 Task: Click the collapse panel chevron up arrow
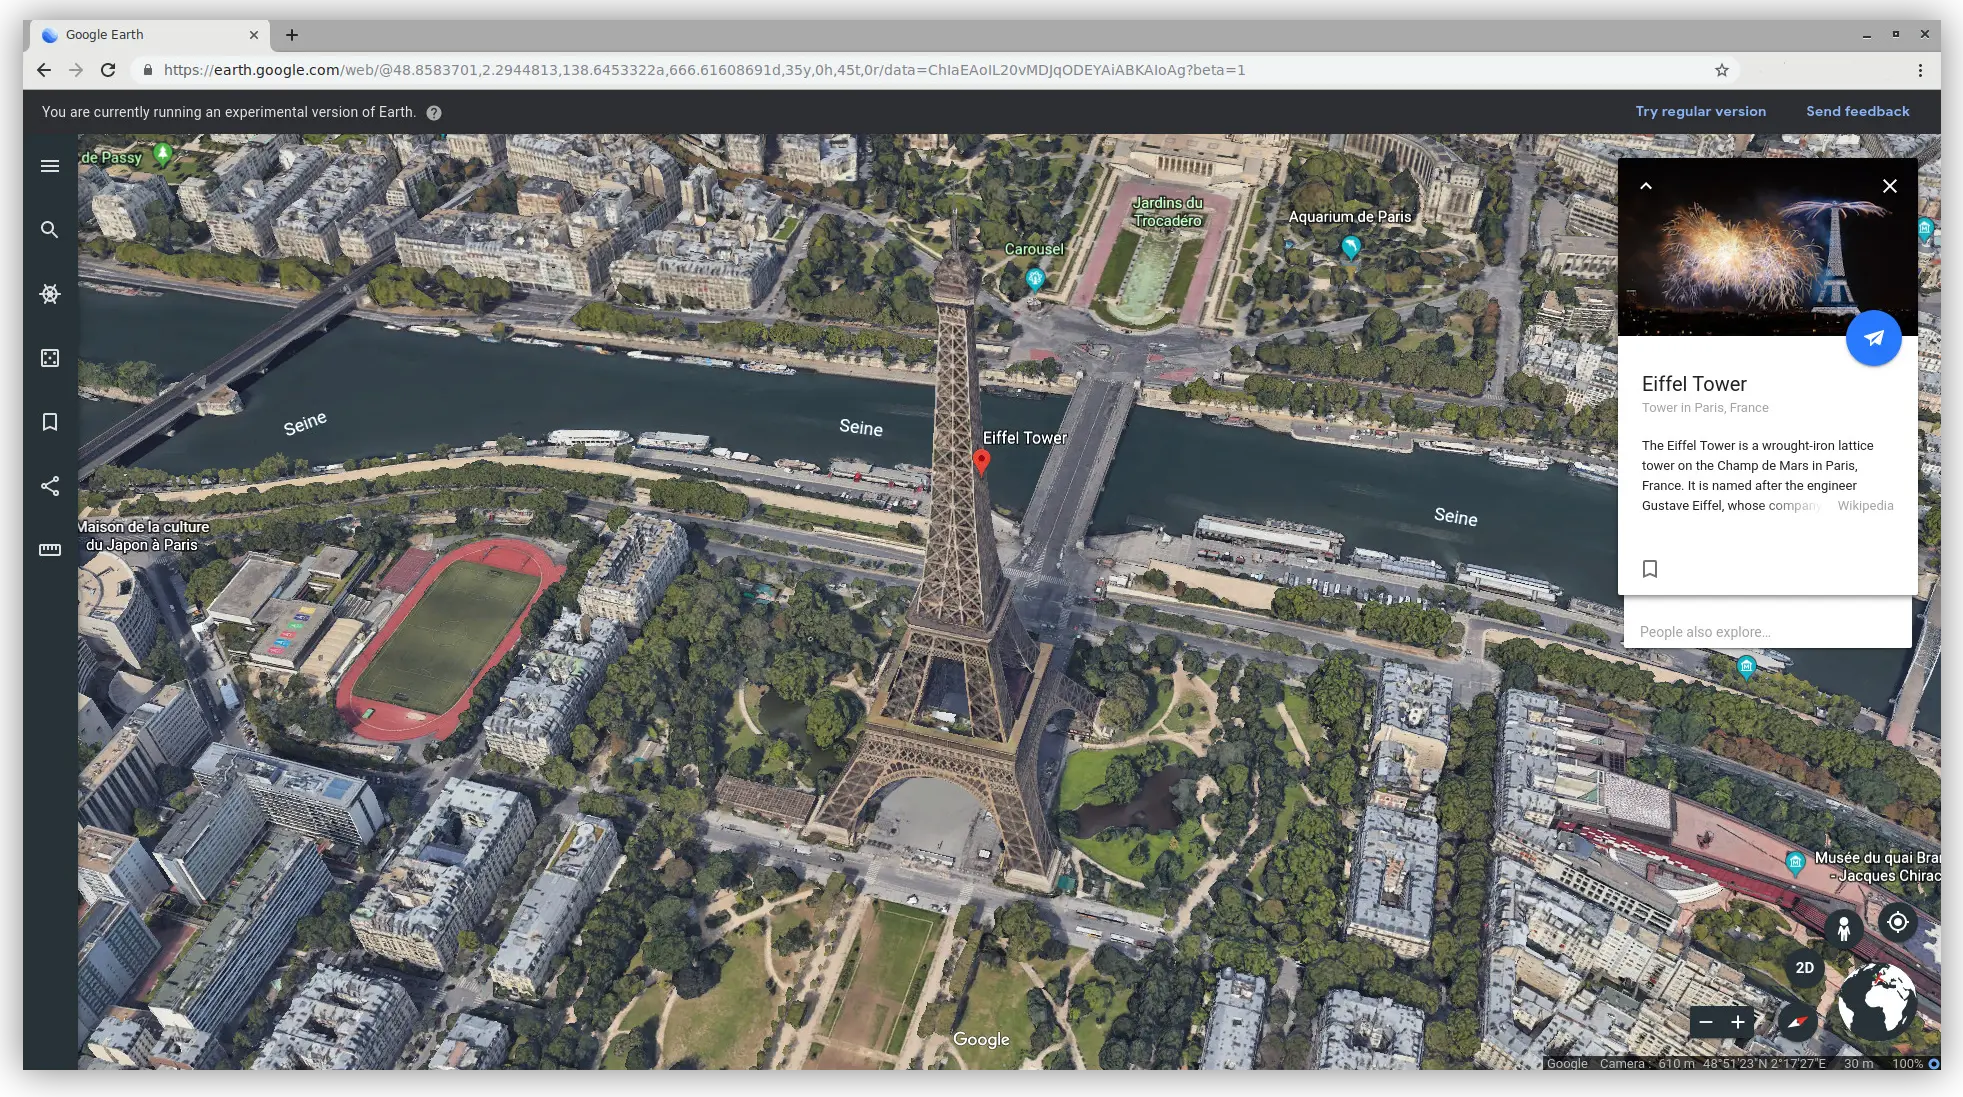[x=1646, y=186]
